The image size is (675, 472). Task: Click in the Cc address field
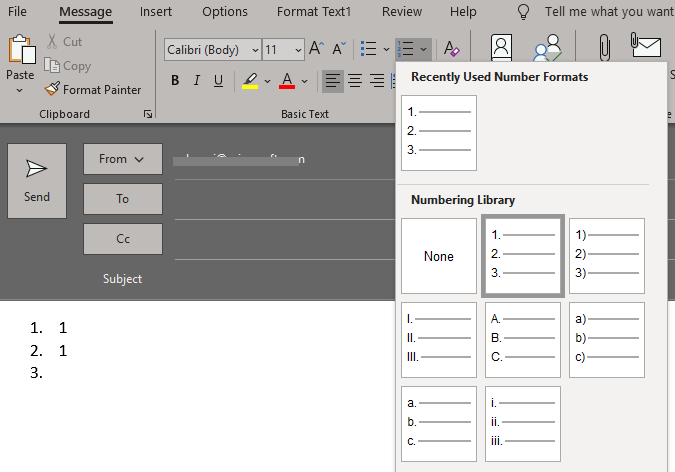pos(285,240)
